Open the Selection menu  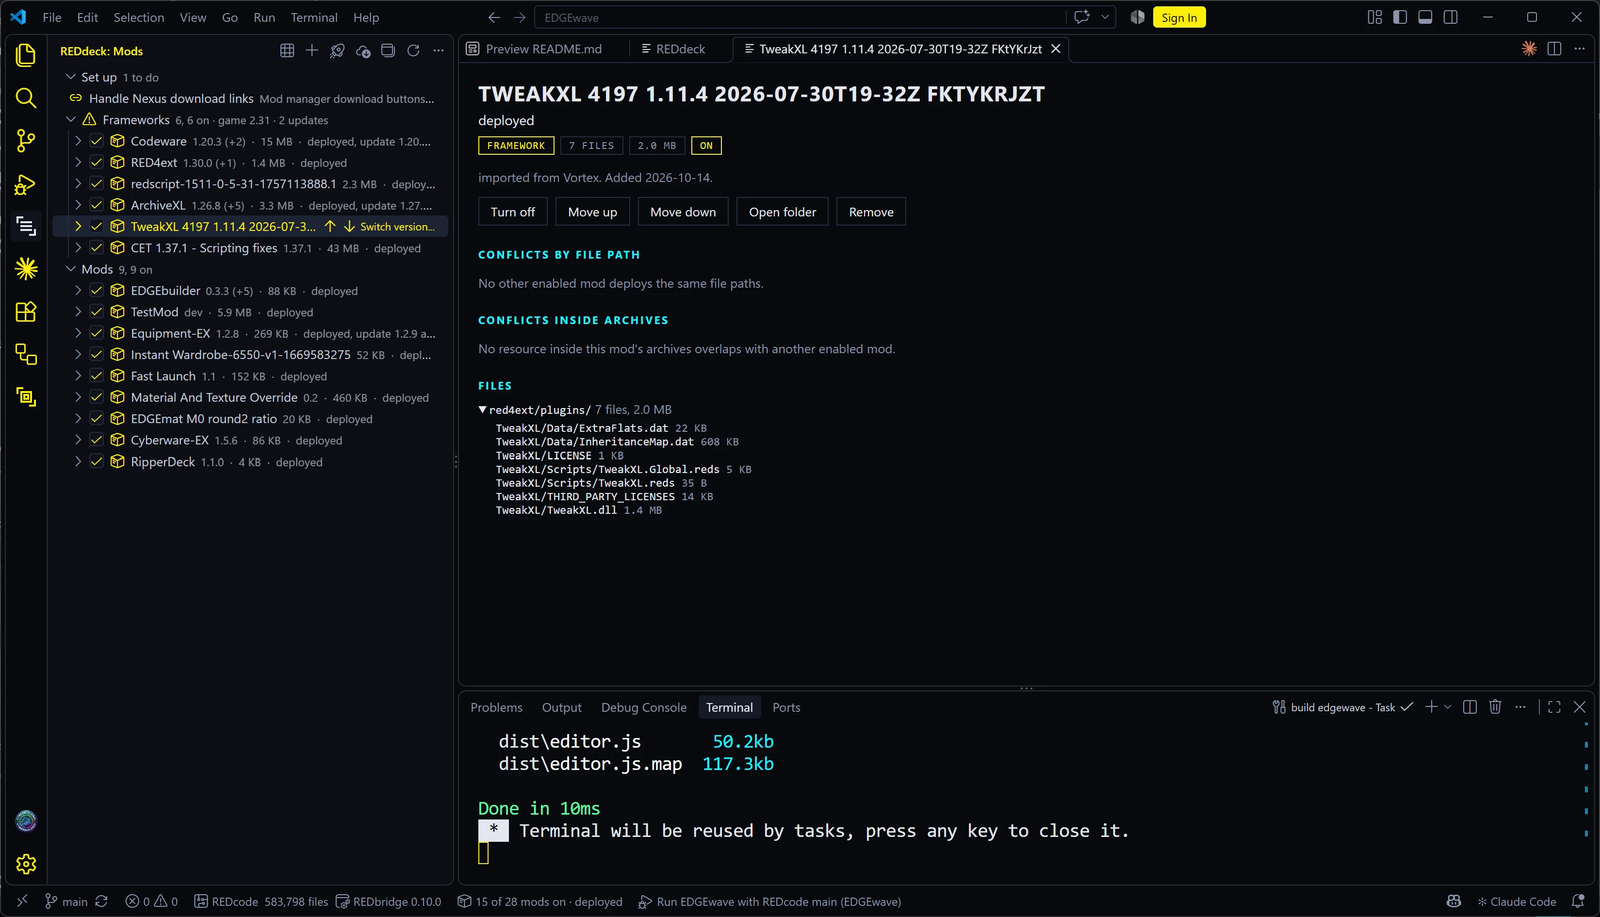(139, 17)
